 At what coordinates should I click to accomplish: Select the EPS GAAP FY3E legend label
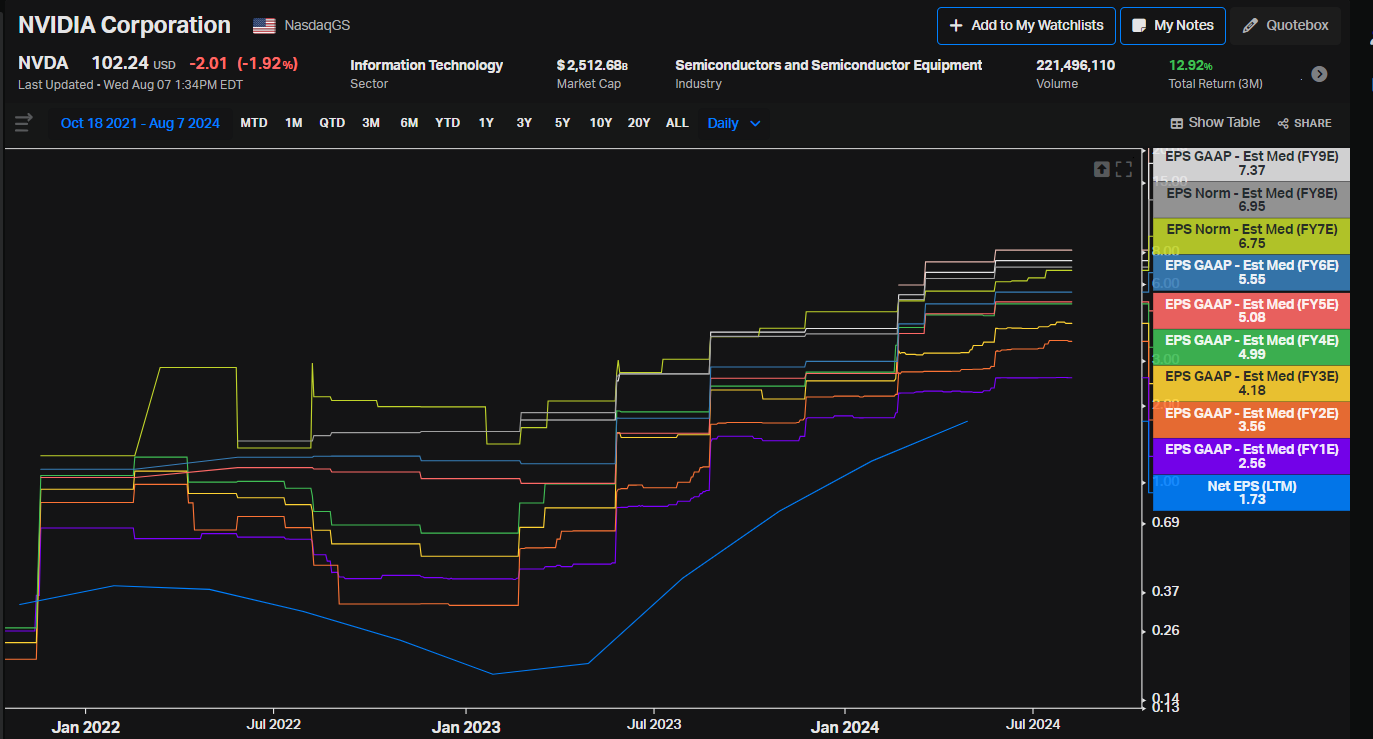pos(1251,383)
